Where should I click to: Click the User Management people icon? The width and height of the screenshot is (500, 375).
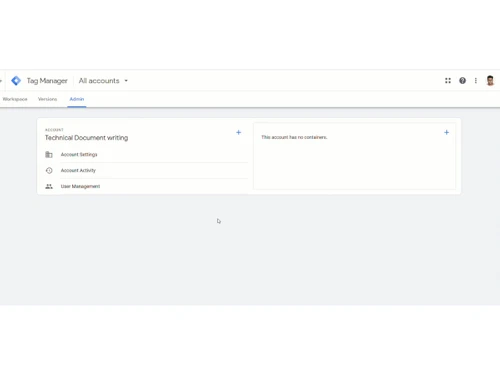coord(49,186)
